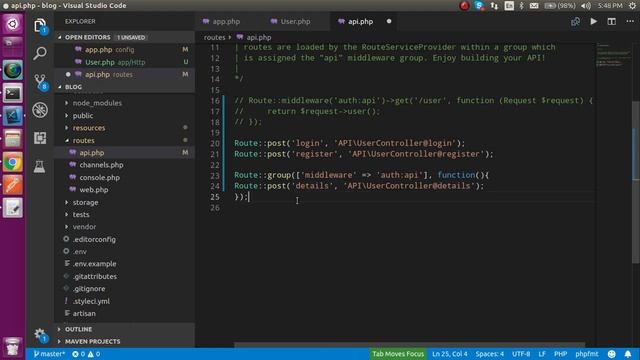Collapse the Open Editors section
The image size is (640, 360).
pos(124,37)
